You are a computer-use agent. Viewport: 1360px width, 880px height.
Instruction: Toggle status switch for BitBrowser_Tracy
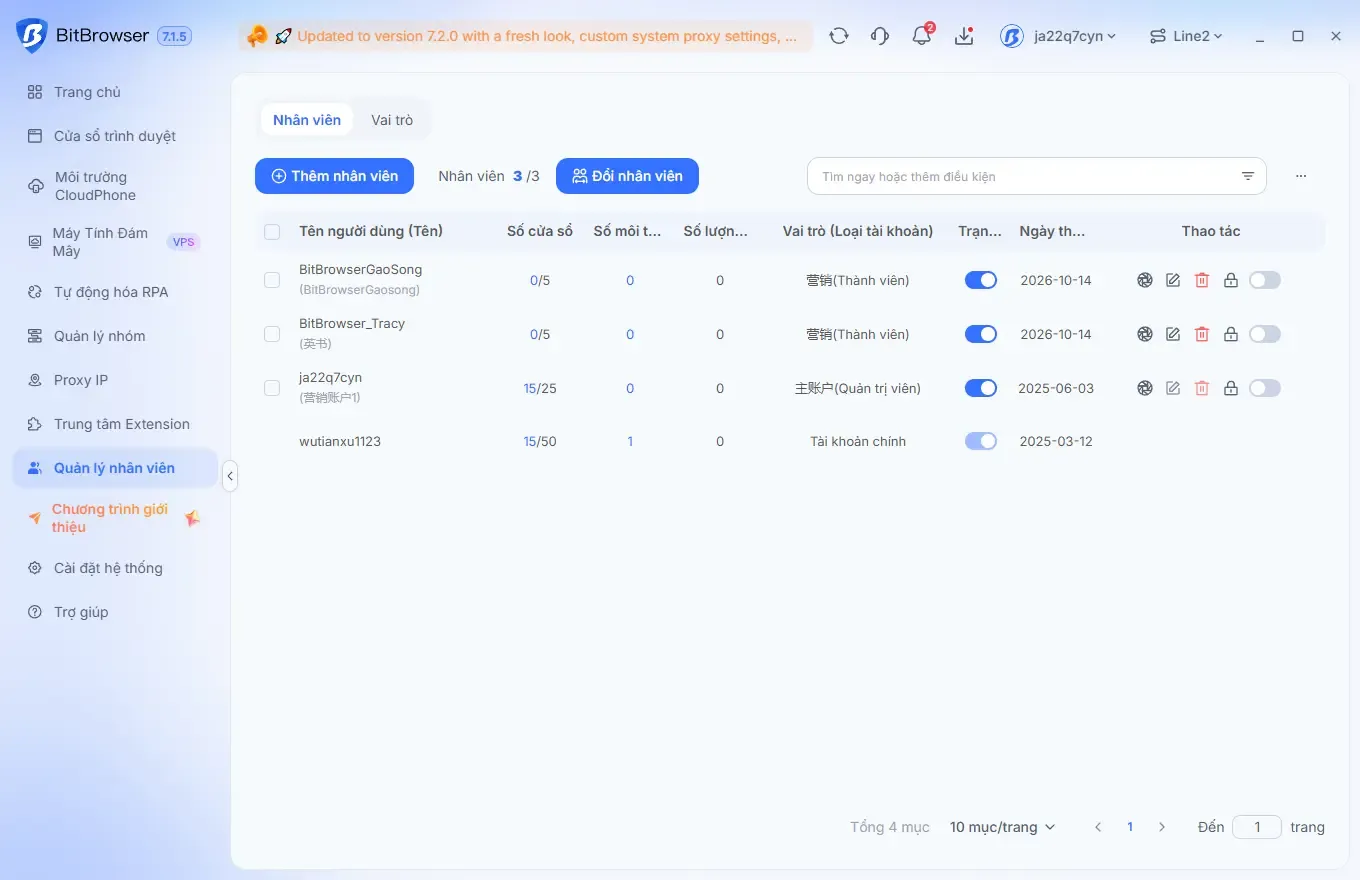[981, 334]
